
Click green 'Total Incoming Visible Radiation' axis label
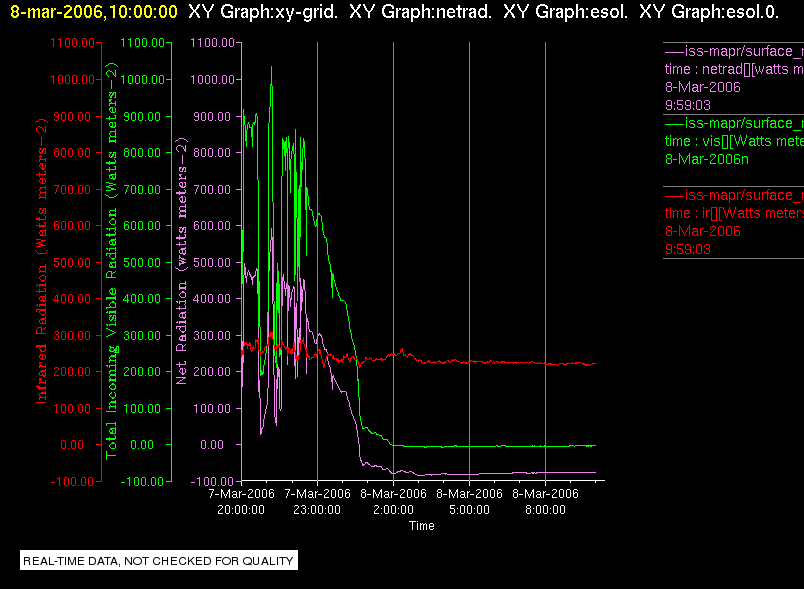click(x=111, y=261)
